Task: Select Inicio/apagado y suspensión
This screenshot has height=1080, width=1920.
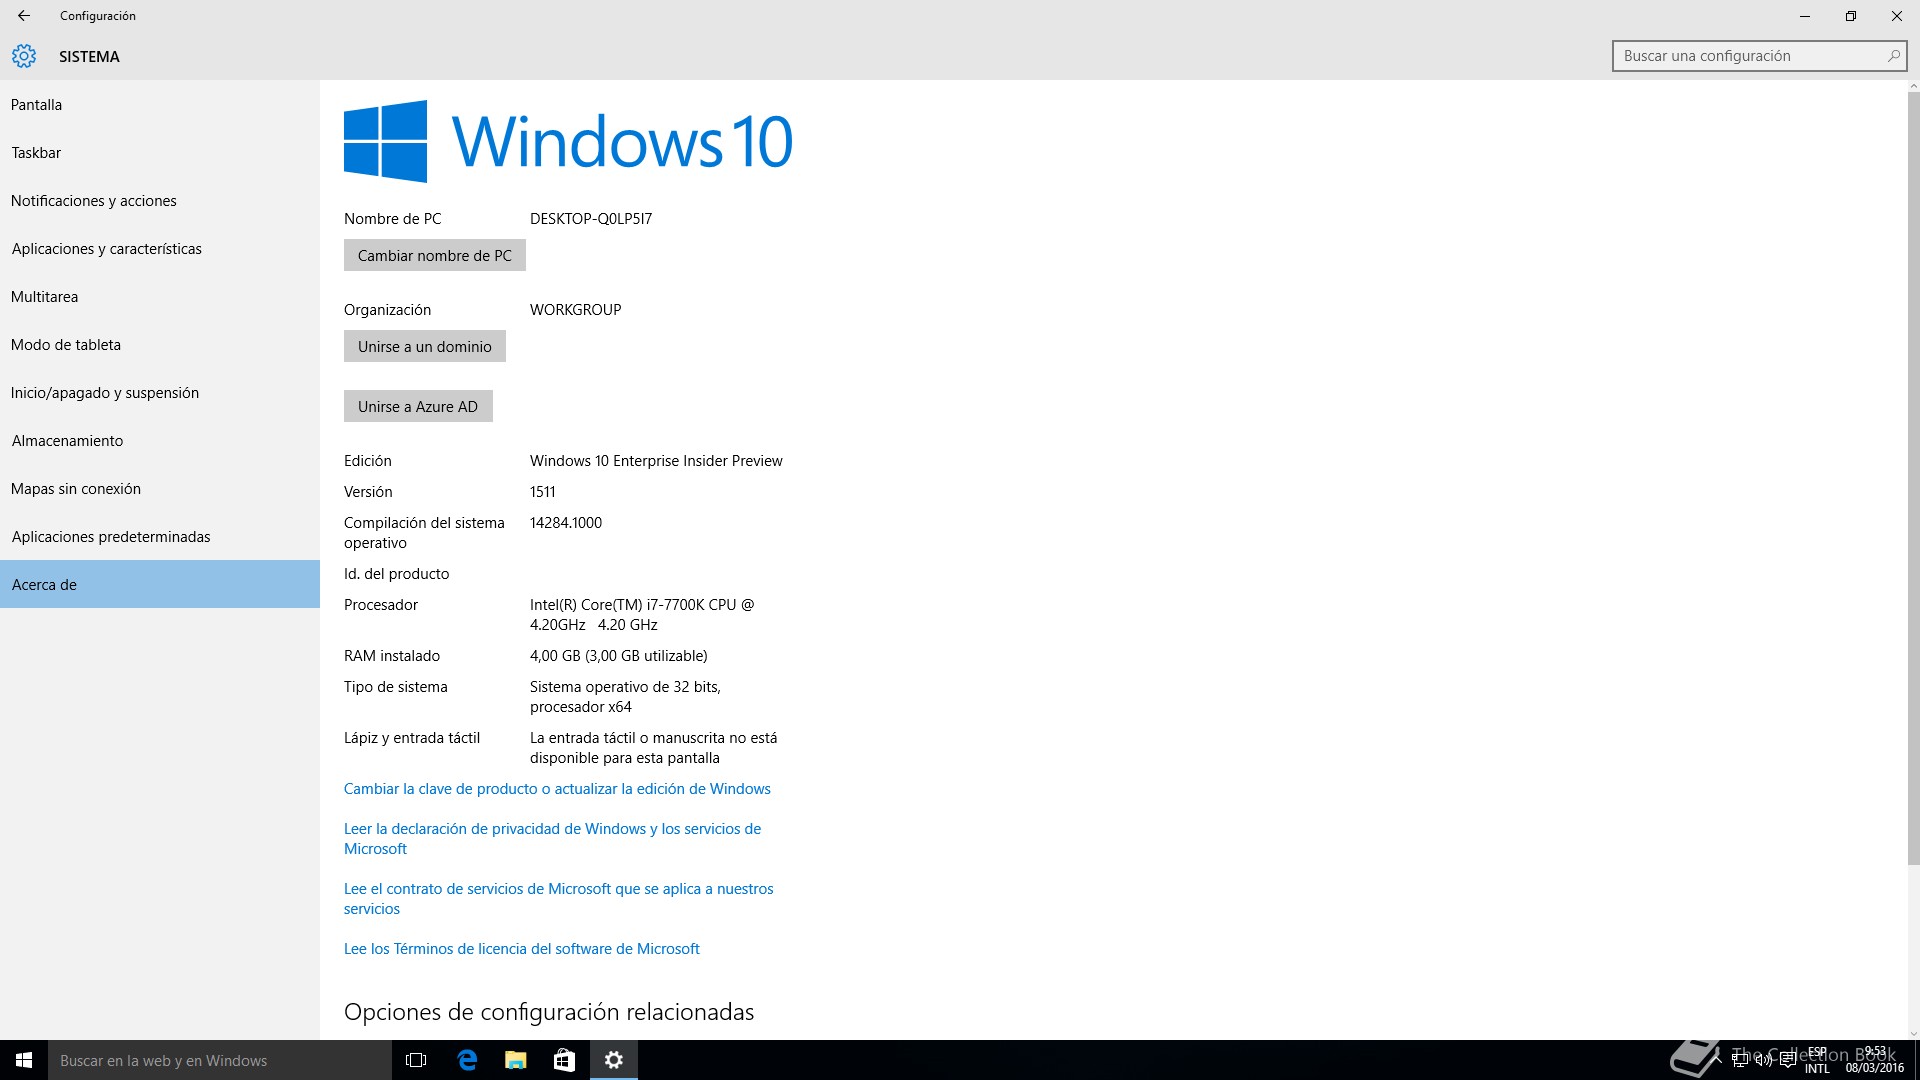Action: coord(160,393)
